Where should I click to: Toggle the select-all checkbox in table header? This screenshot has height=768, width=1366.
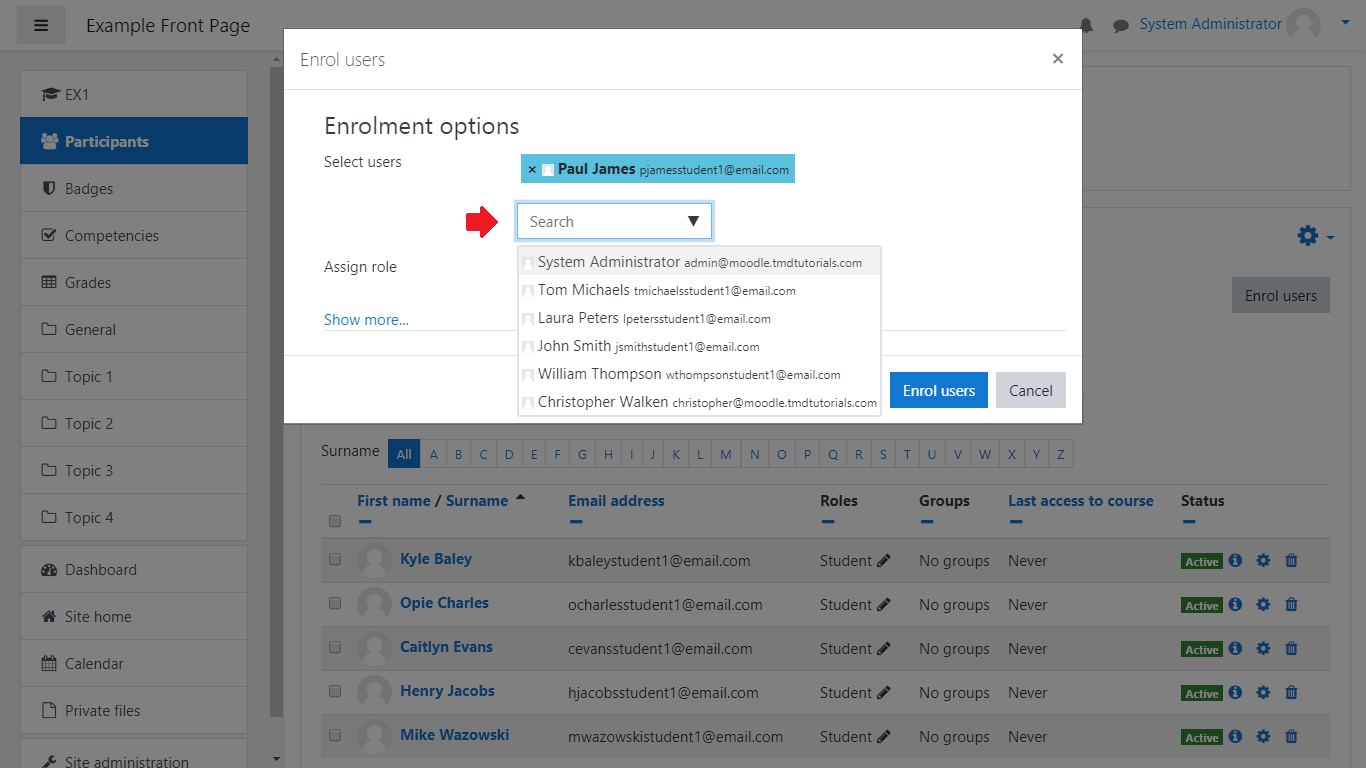tap(335, 521)
